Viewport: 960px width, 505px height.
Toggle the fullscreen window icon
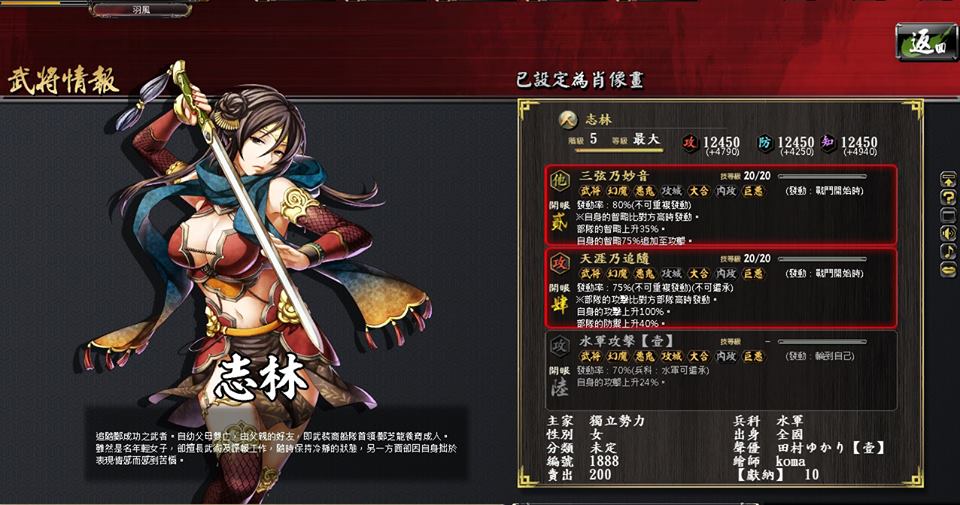pyautogui.click(x=948, y=215)
